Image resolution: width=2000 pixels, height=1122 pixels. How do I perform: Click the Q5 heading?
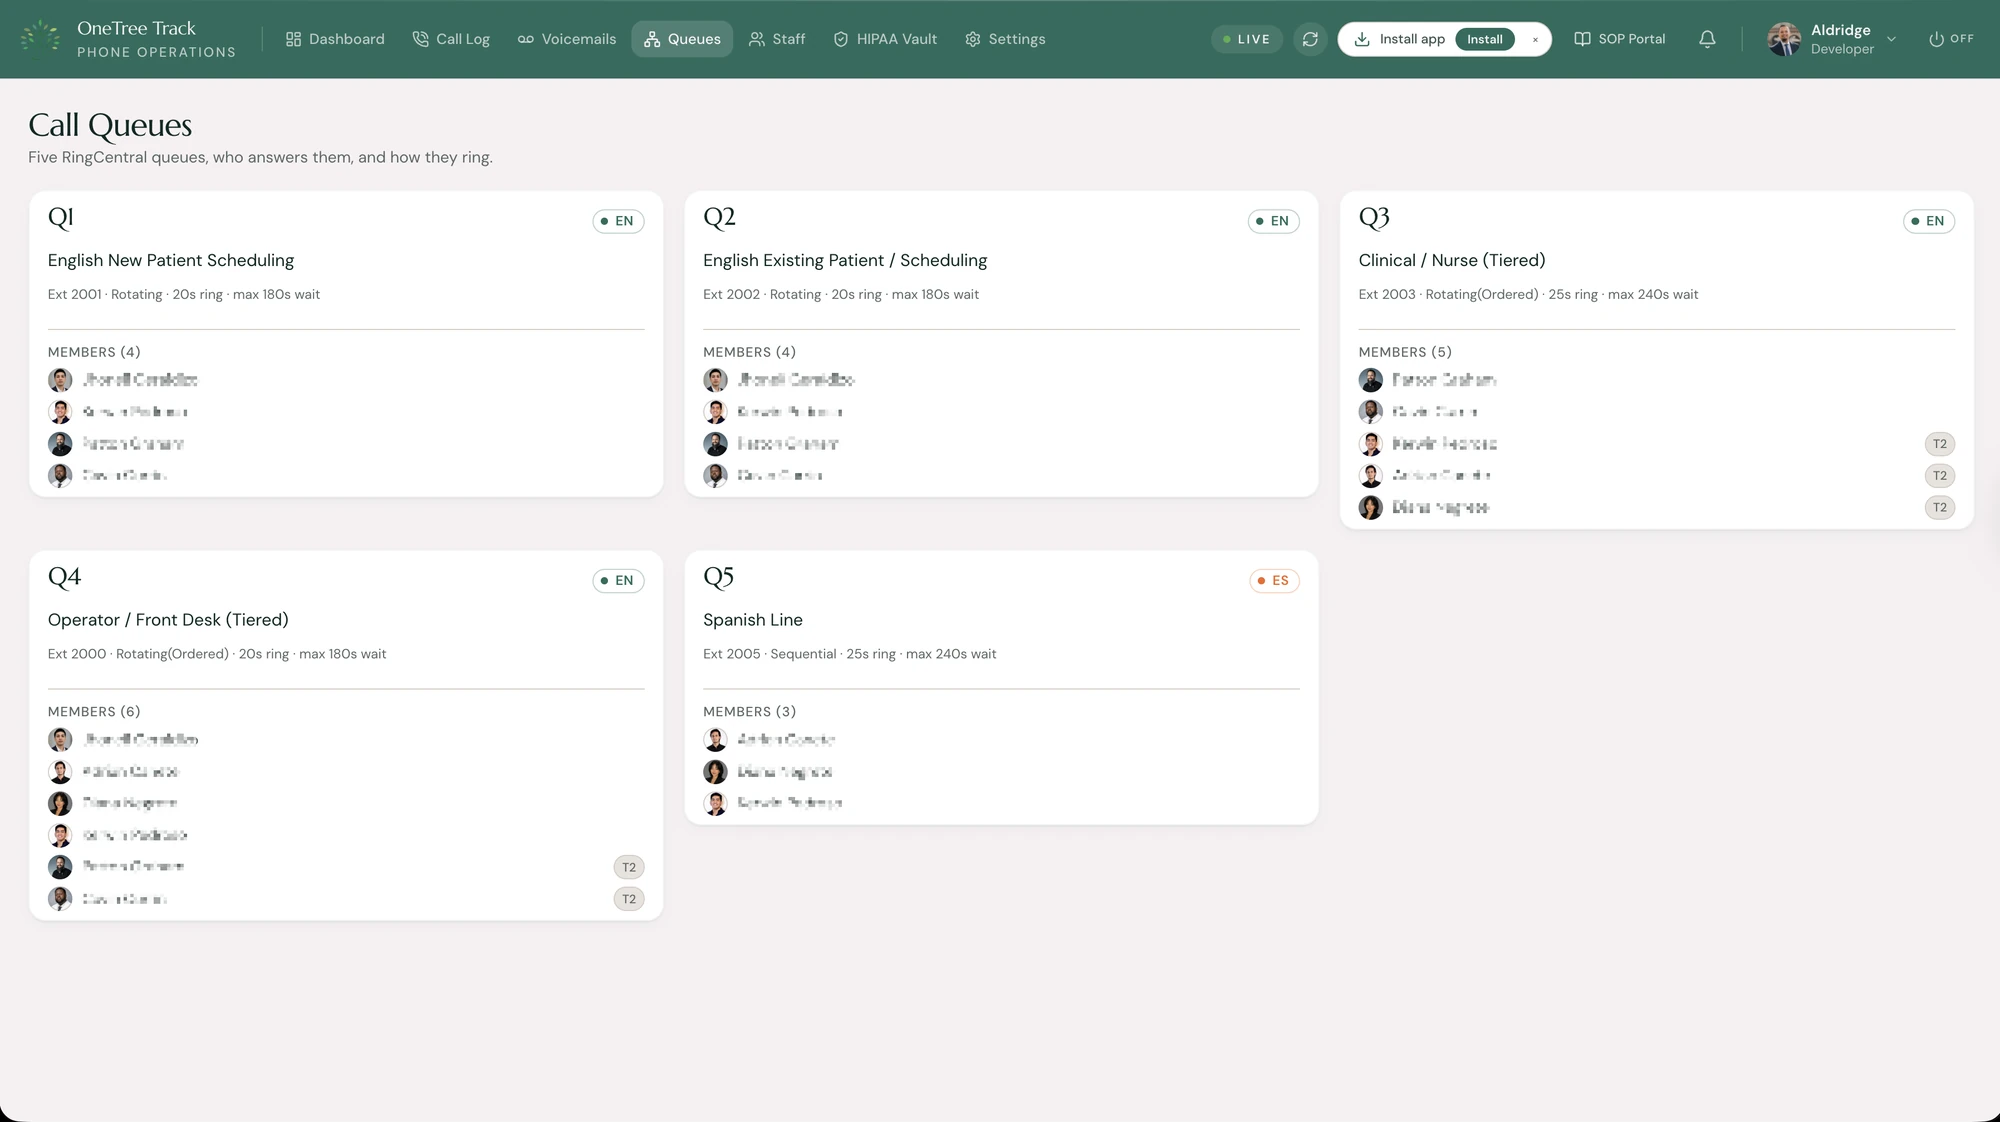[x=719, y=578]
